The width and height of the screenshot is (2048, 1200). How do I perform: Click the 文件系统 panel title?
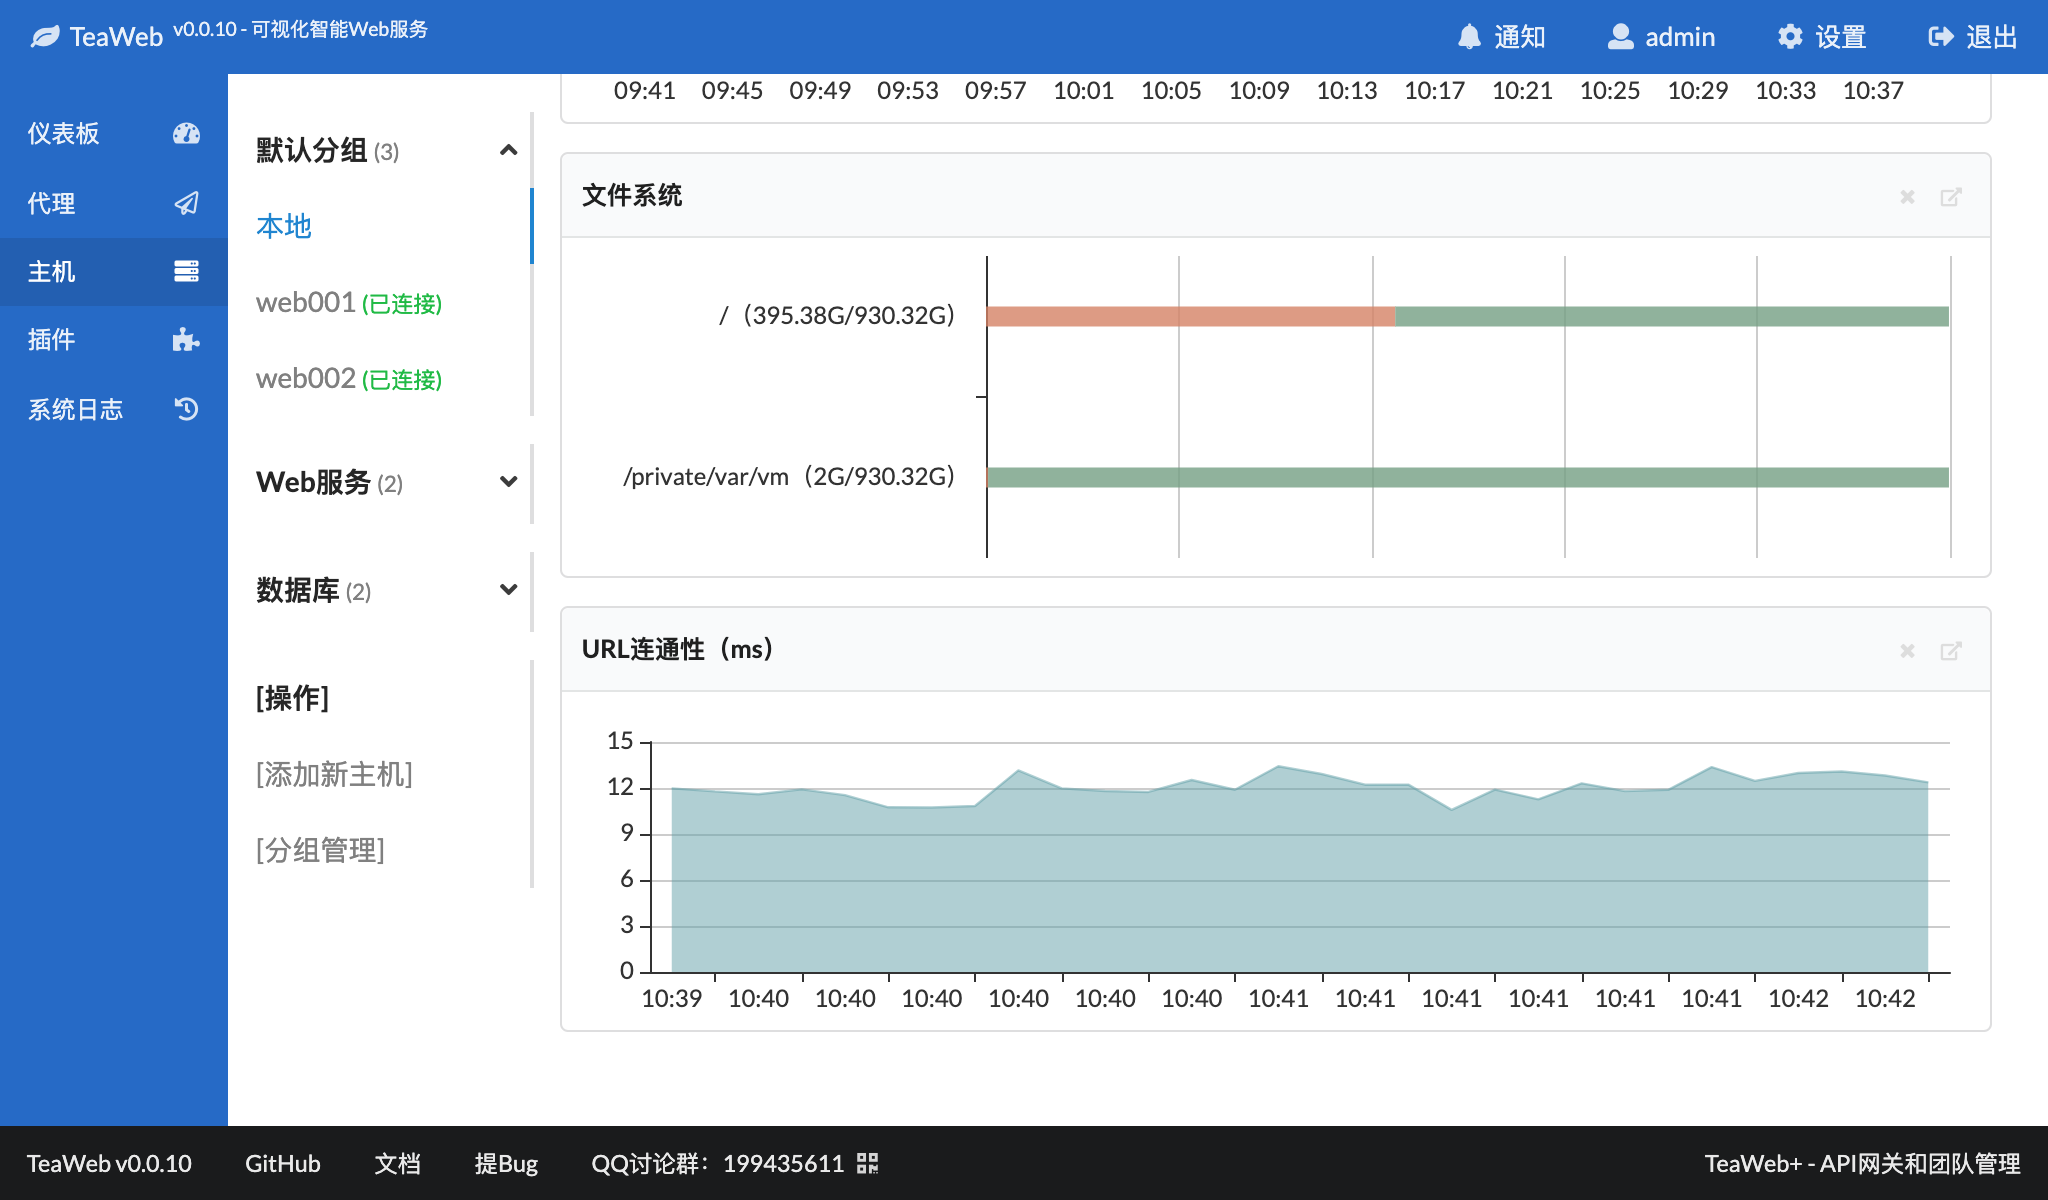coord(632,195)
